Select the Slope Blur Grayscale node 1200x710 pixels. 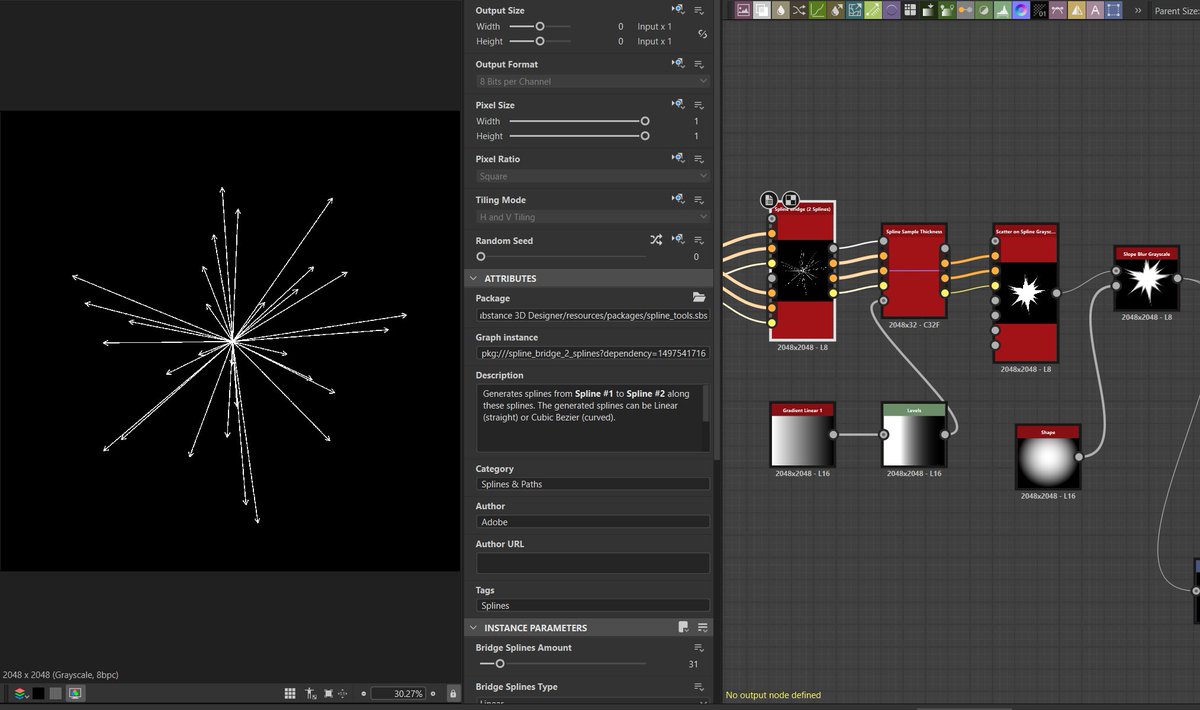tap(1146, 279)
